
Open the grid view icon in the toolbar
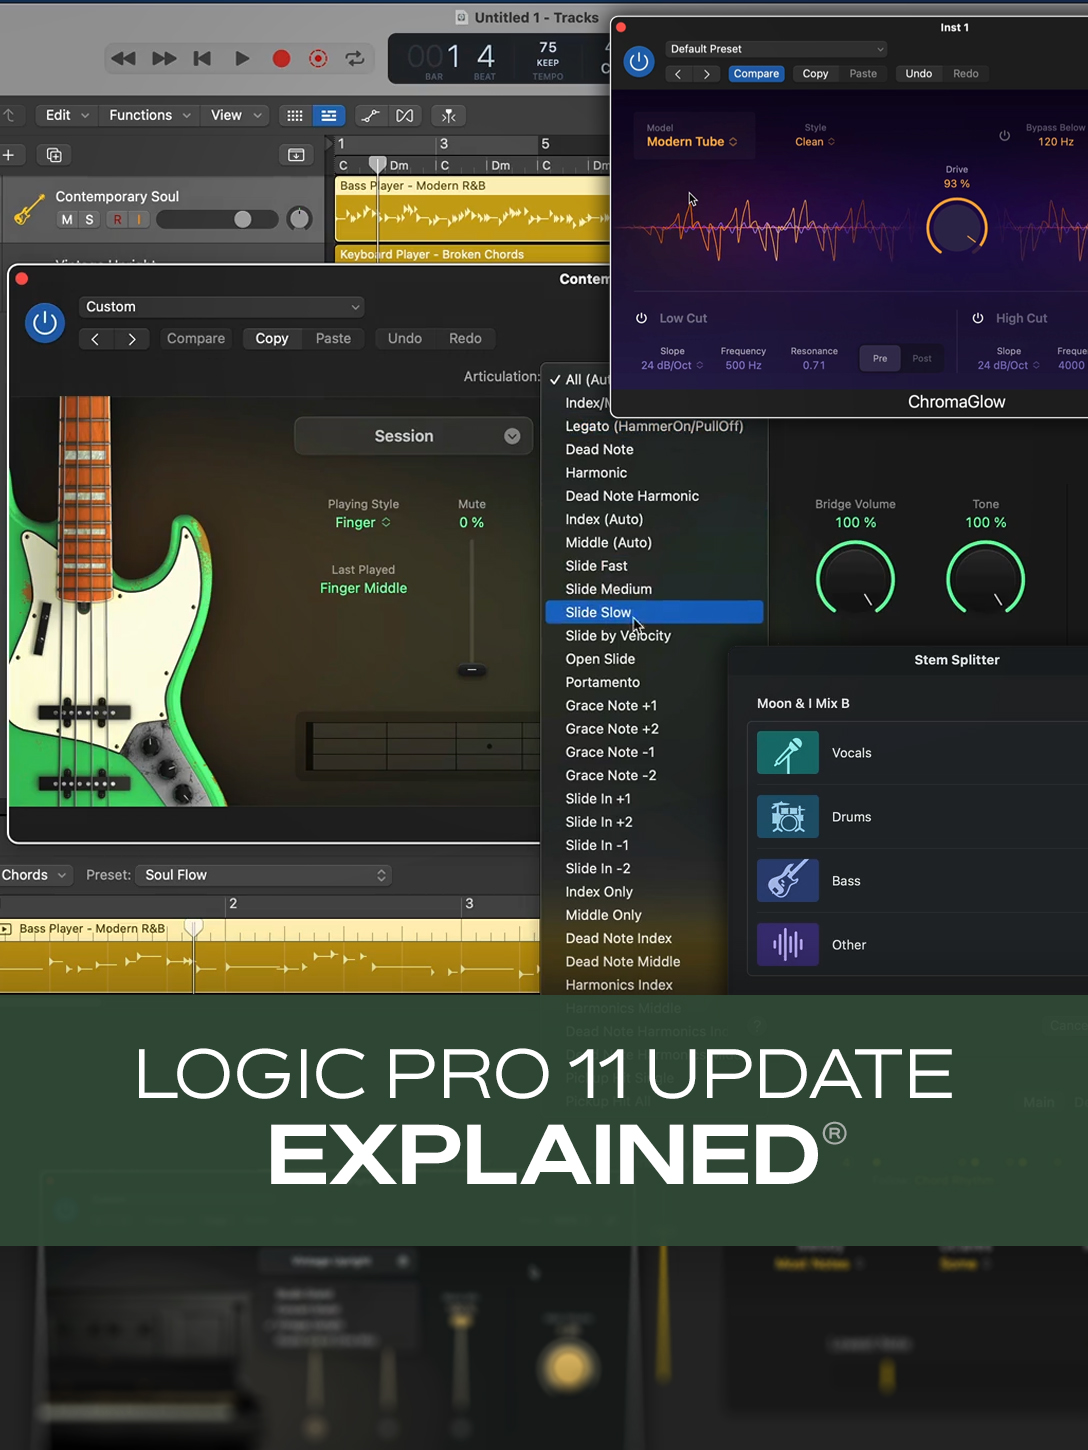tap(294, 115)
